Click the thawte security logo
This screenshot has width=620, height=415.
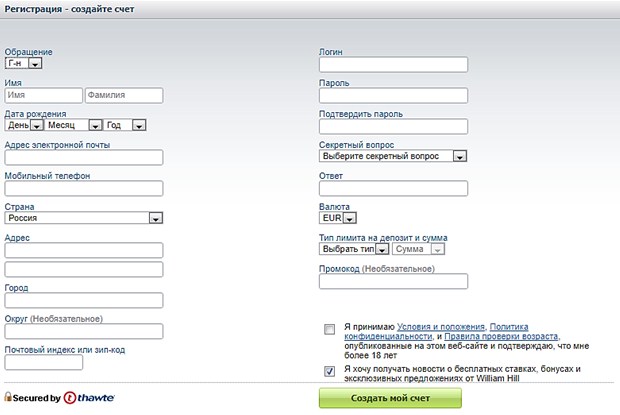[89, 397]
